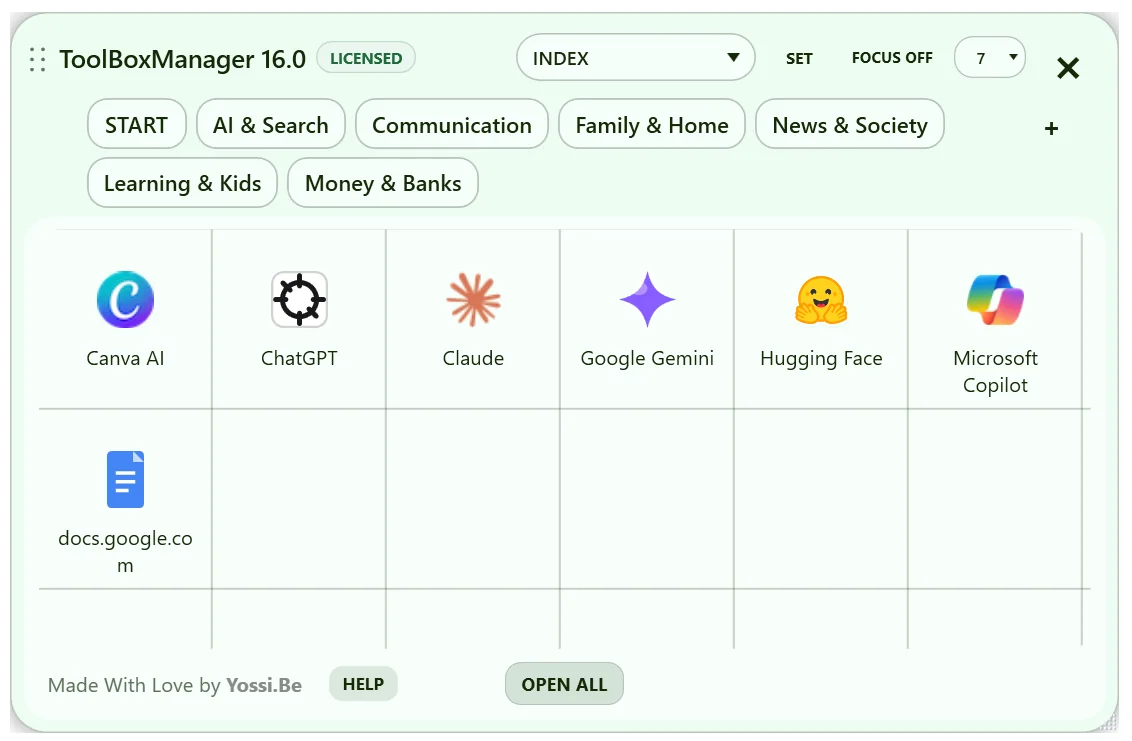Viewport: 1132px width, 741px height.
Task: Launch the Microsoft Copilot icon
Action: point(996,300)
